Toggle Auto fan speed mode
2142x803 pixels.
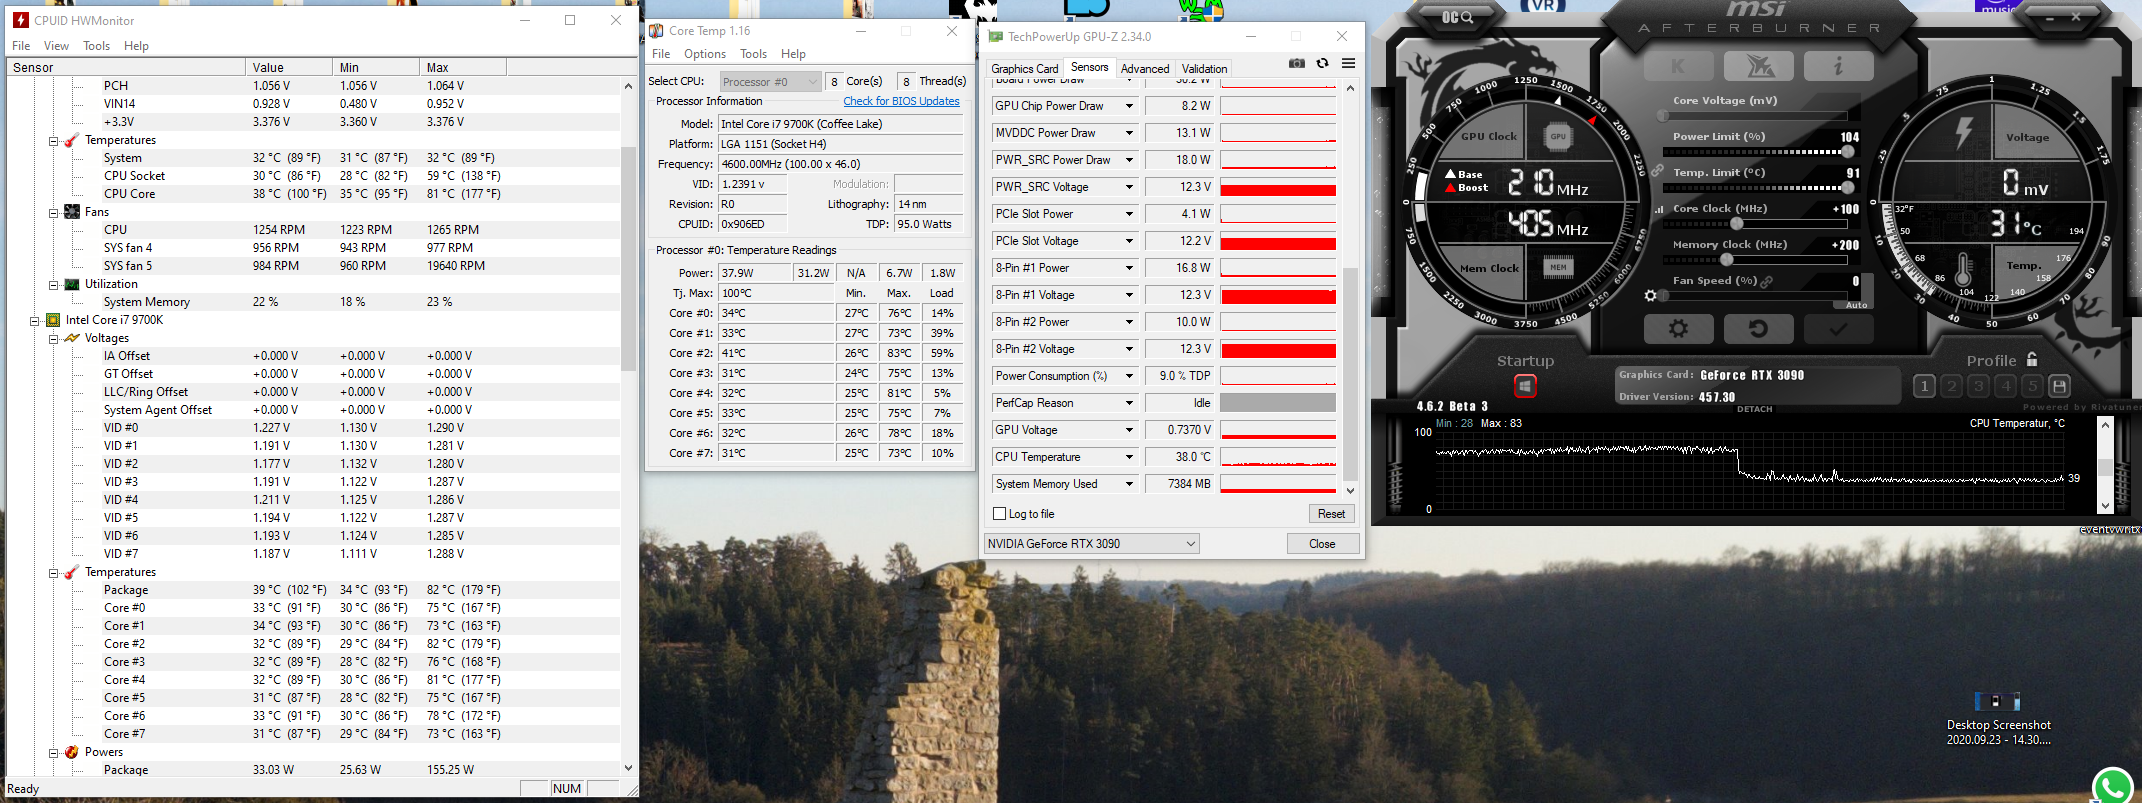1856,305
